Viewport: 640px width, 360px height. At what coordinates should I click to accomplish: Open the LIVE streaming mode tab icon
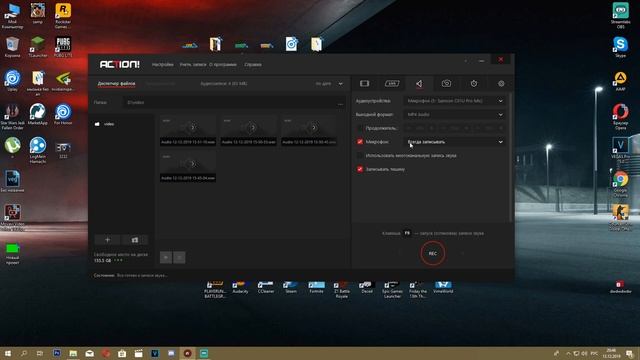(x=392, y=84)
